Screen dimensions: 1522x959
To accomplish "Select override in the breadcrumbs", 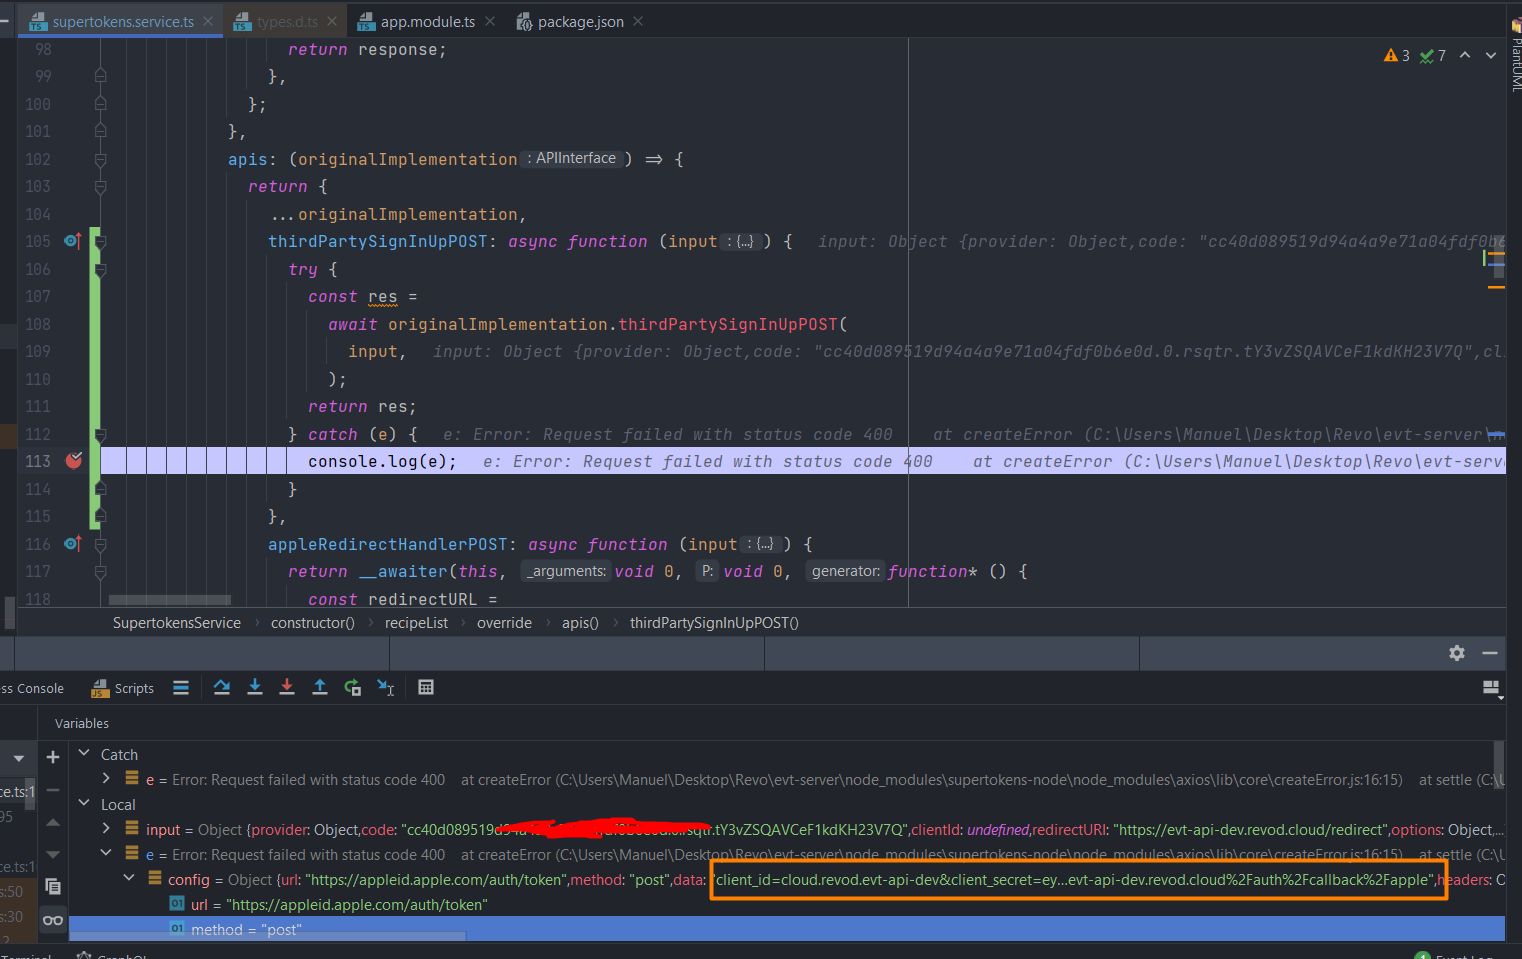I will [504, 623].
